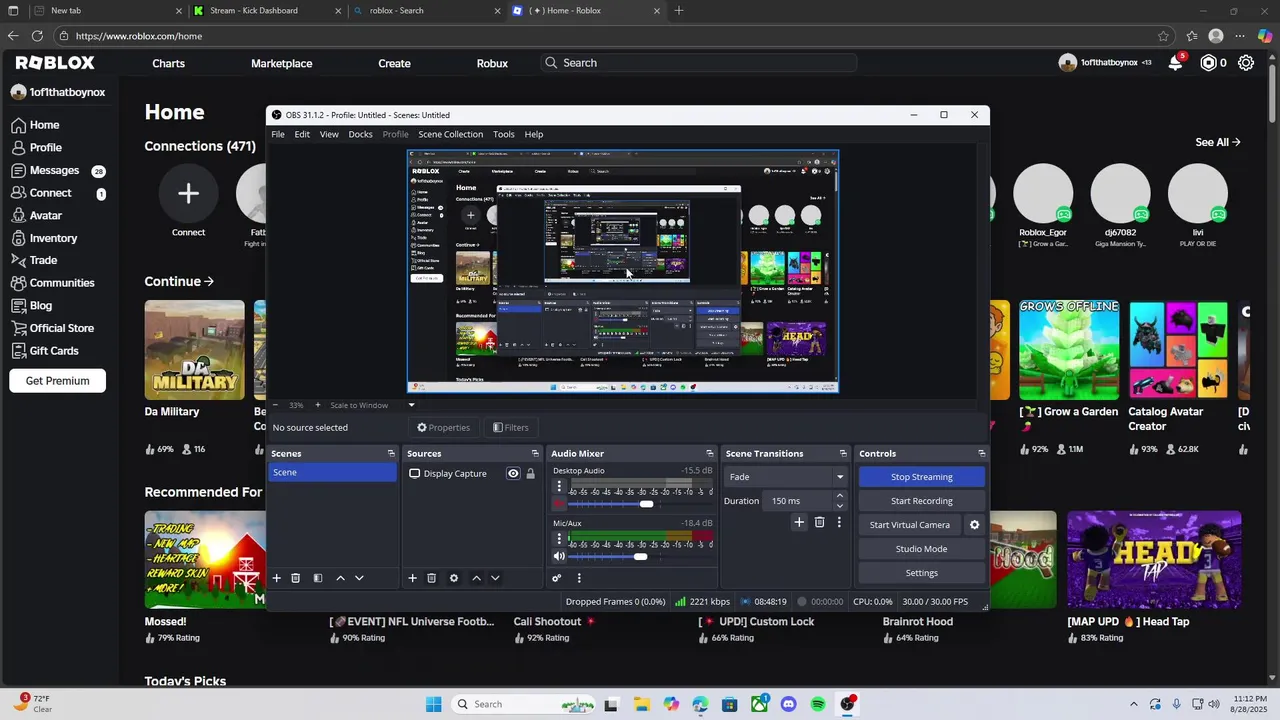Click See All connections link

(x=1217, y=142)
